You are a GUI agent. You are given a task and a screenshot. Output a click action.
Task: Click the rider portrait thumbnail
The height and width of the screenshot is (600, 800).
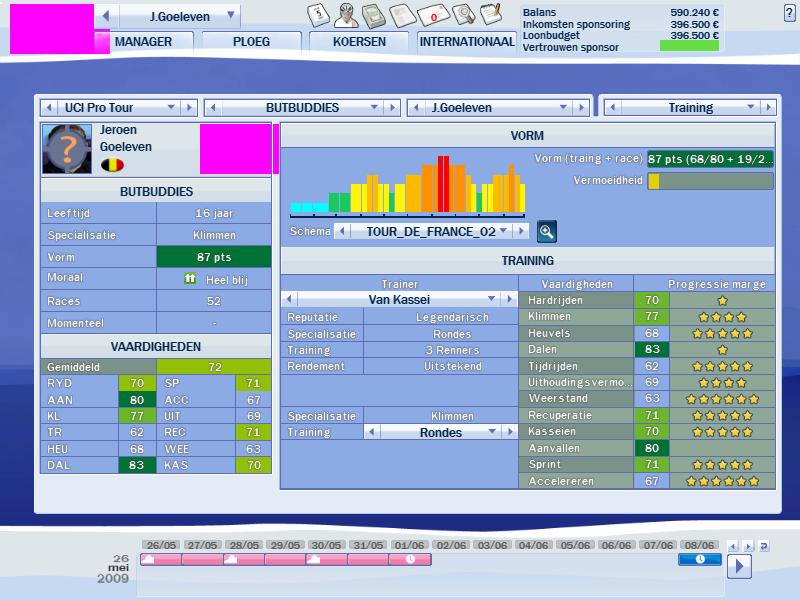(68, 149)
